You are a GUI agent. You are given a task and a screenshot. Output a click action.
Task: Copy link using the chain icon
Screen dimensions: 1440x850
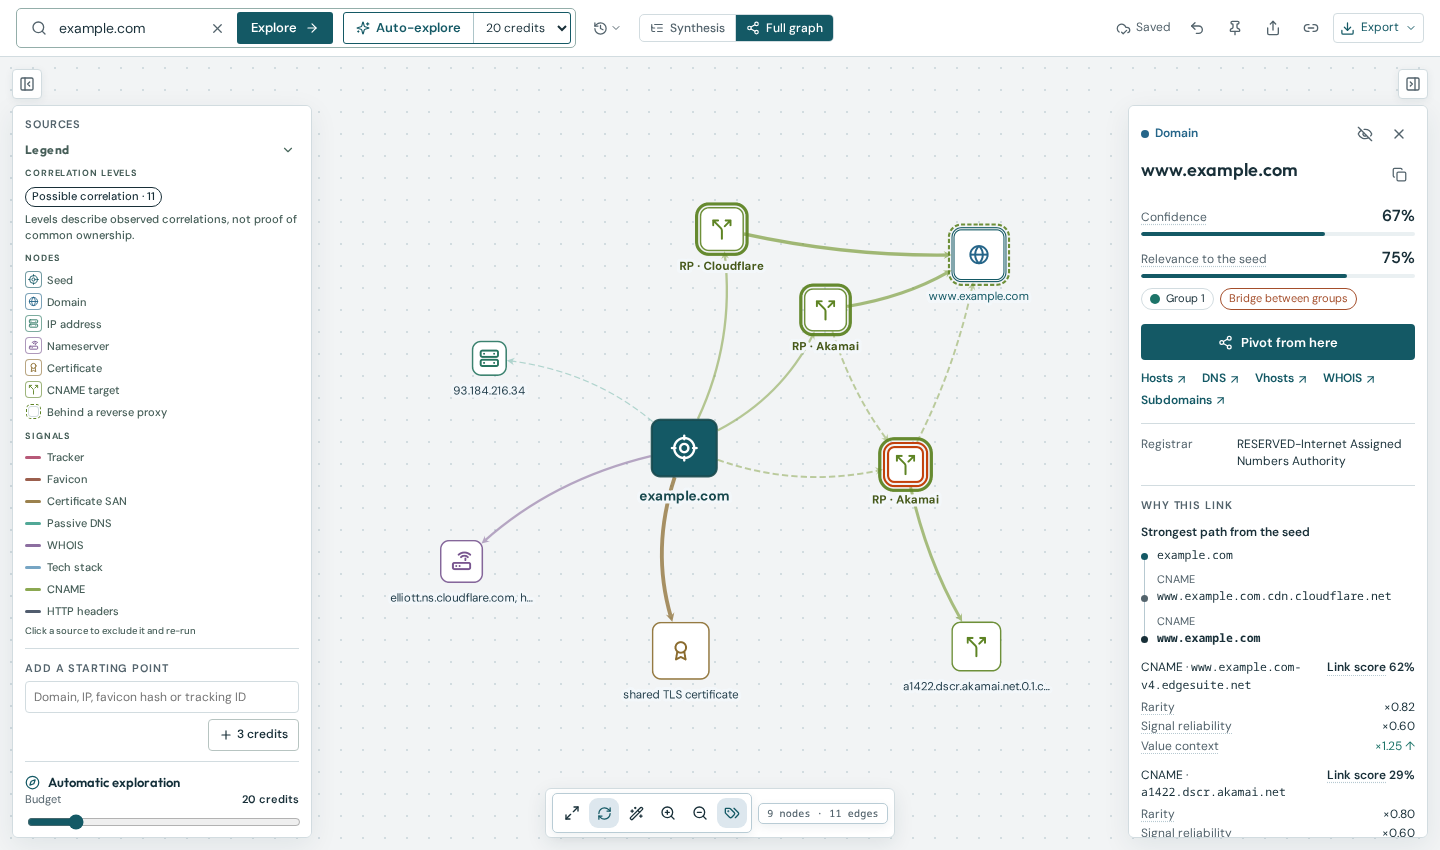pyautogui.click(x=1311, y=28)
